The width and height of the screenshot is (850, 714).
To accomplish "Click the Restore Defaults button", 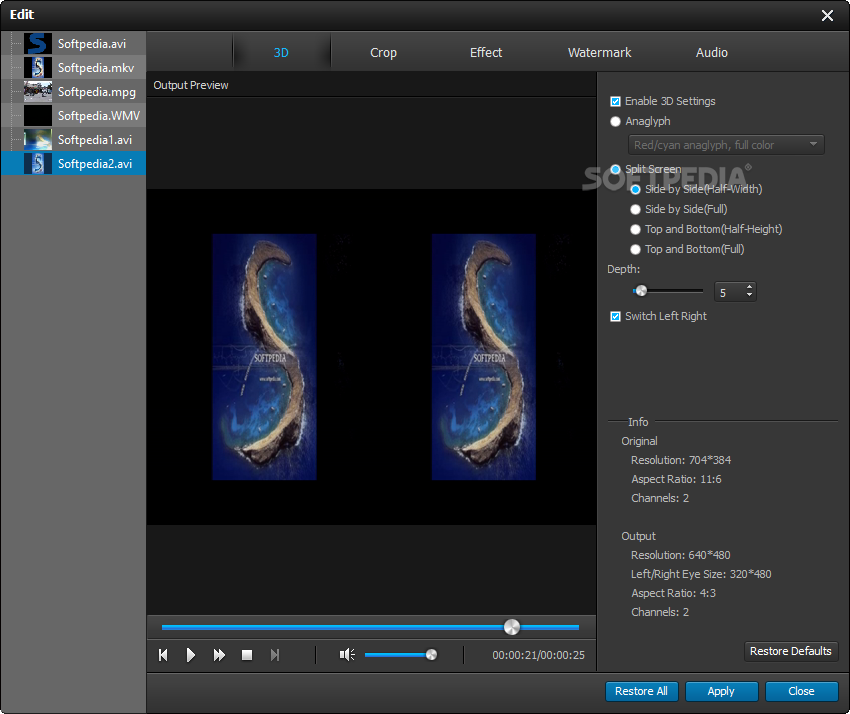I will [790, 651].
